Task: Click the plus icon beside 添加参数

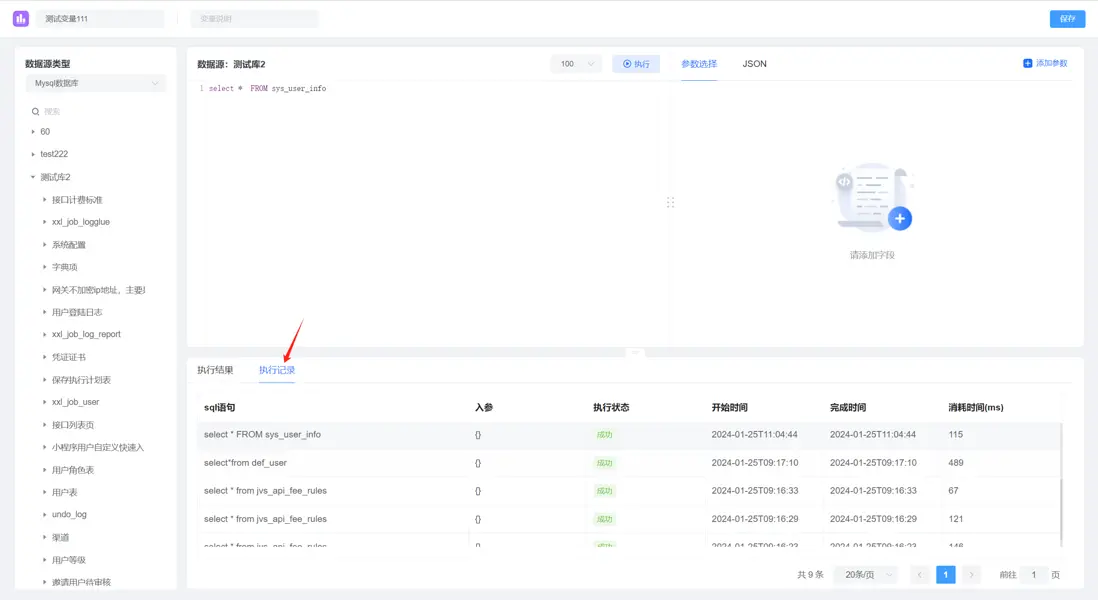Action: point(1027,63)
